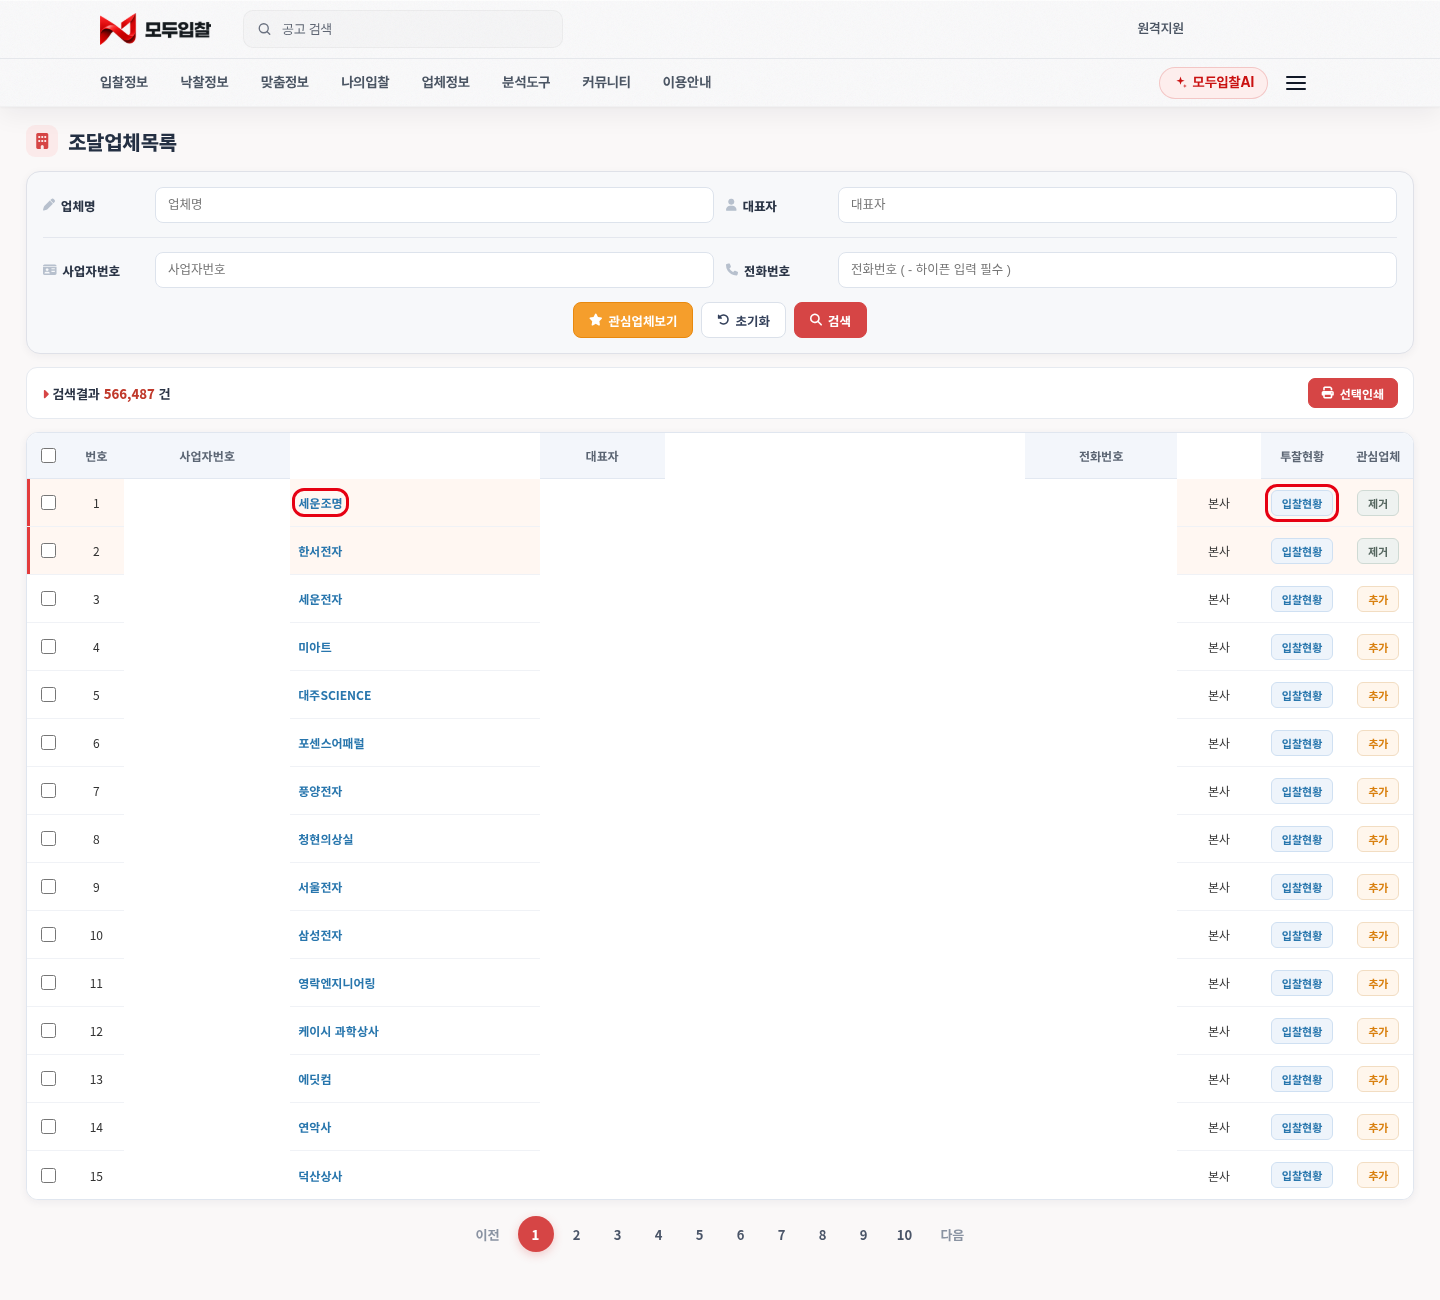Open the hamburger menu icon
The image size is (1440, 1300).
[x=1296, y=83]
